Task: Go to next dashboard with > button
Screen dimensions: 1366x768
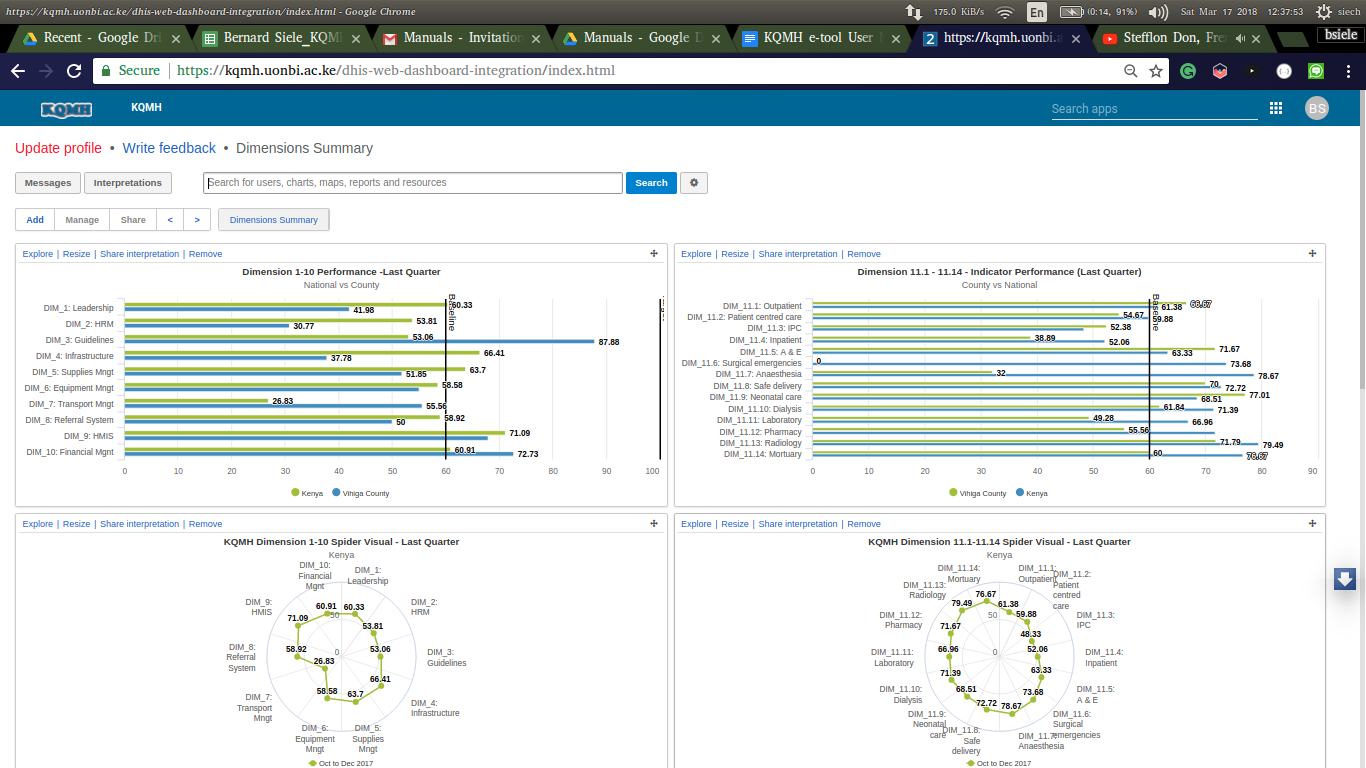Action: point(198,220)
